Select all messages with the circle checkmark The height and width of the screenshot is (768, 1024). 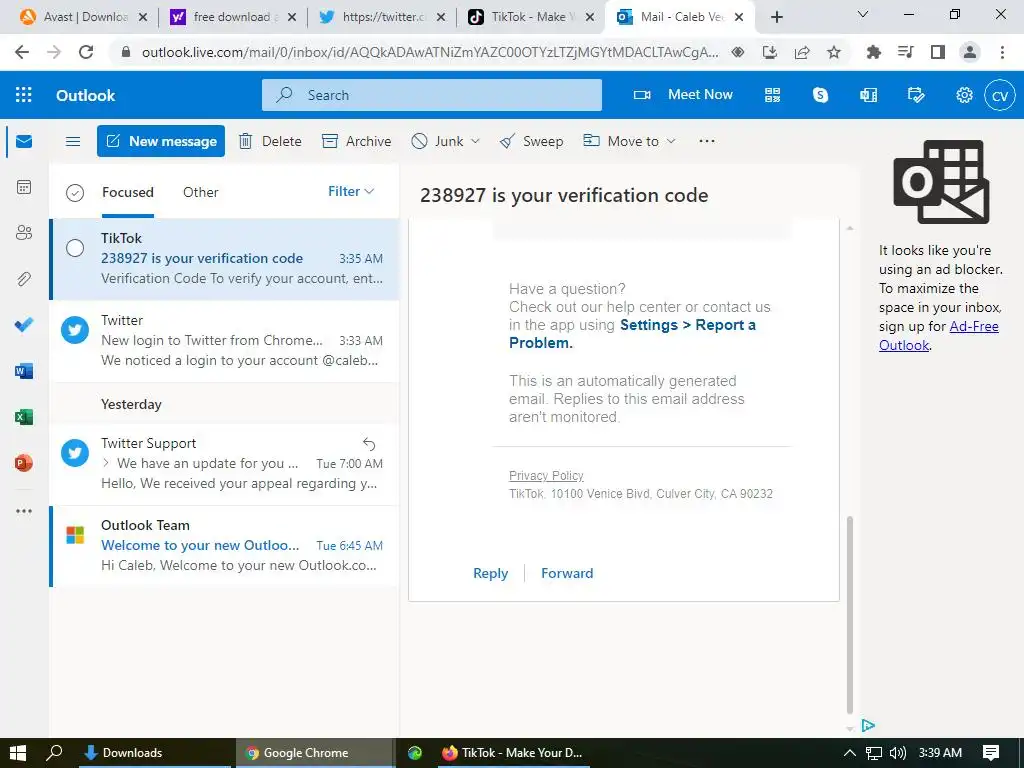click(75, 193)
